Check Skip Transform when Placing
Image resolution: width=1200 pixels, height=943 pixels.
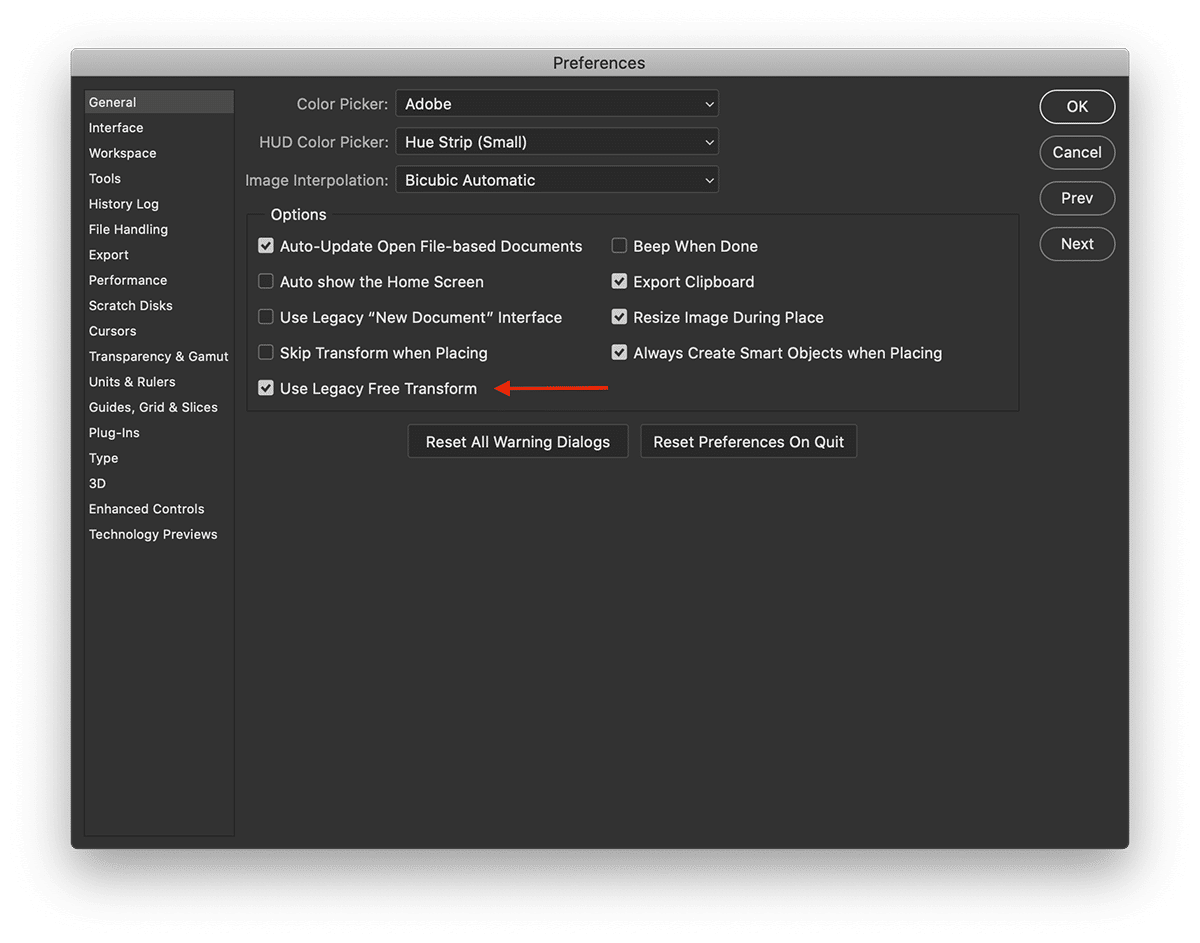[266, 353]
